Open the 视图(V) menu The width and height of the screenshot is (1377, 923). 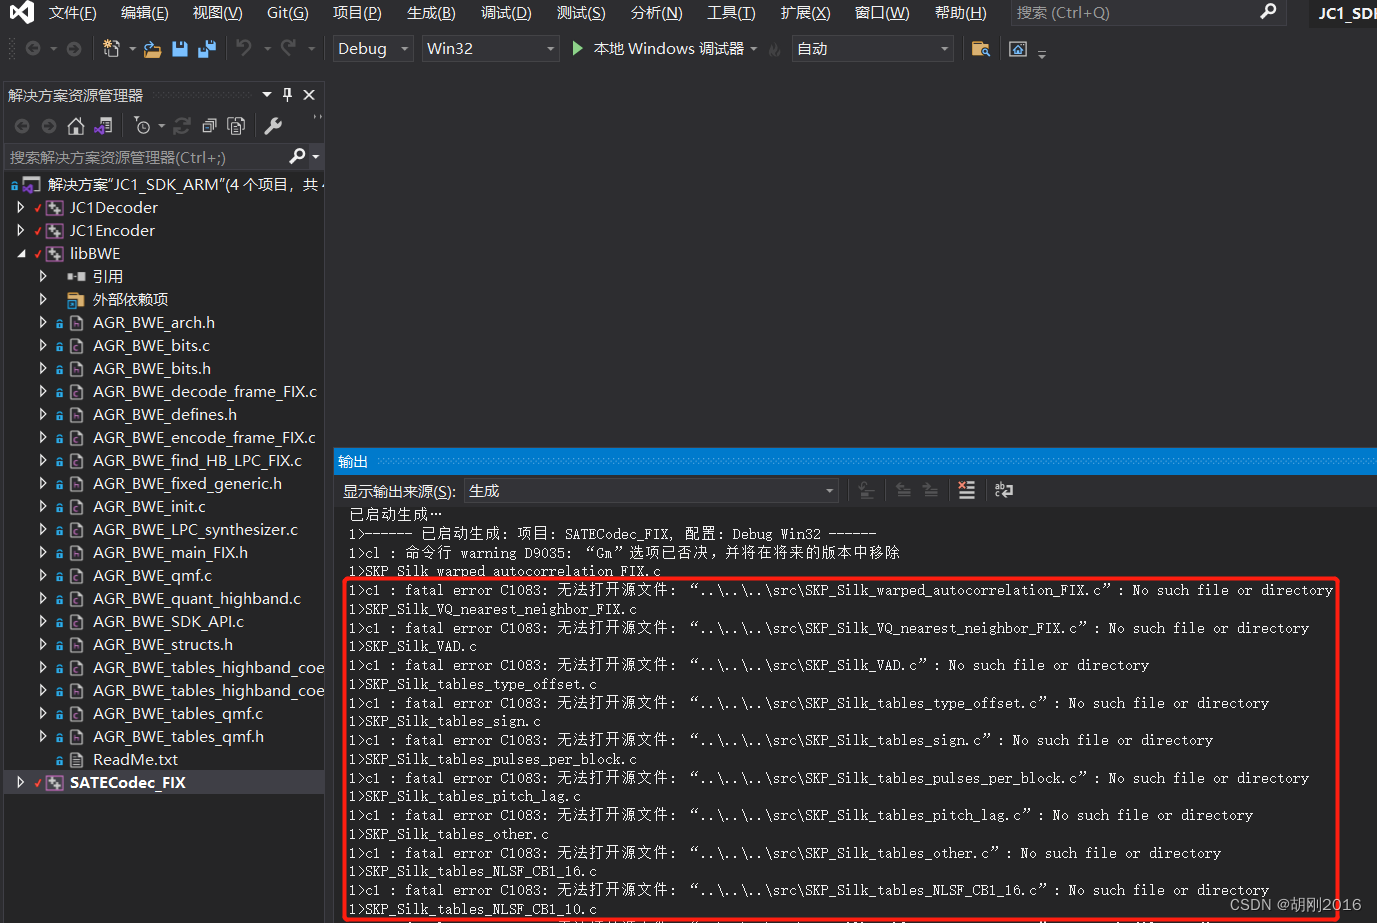click(217, 12)
